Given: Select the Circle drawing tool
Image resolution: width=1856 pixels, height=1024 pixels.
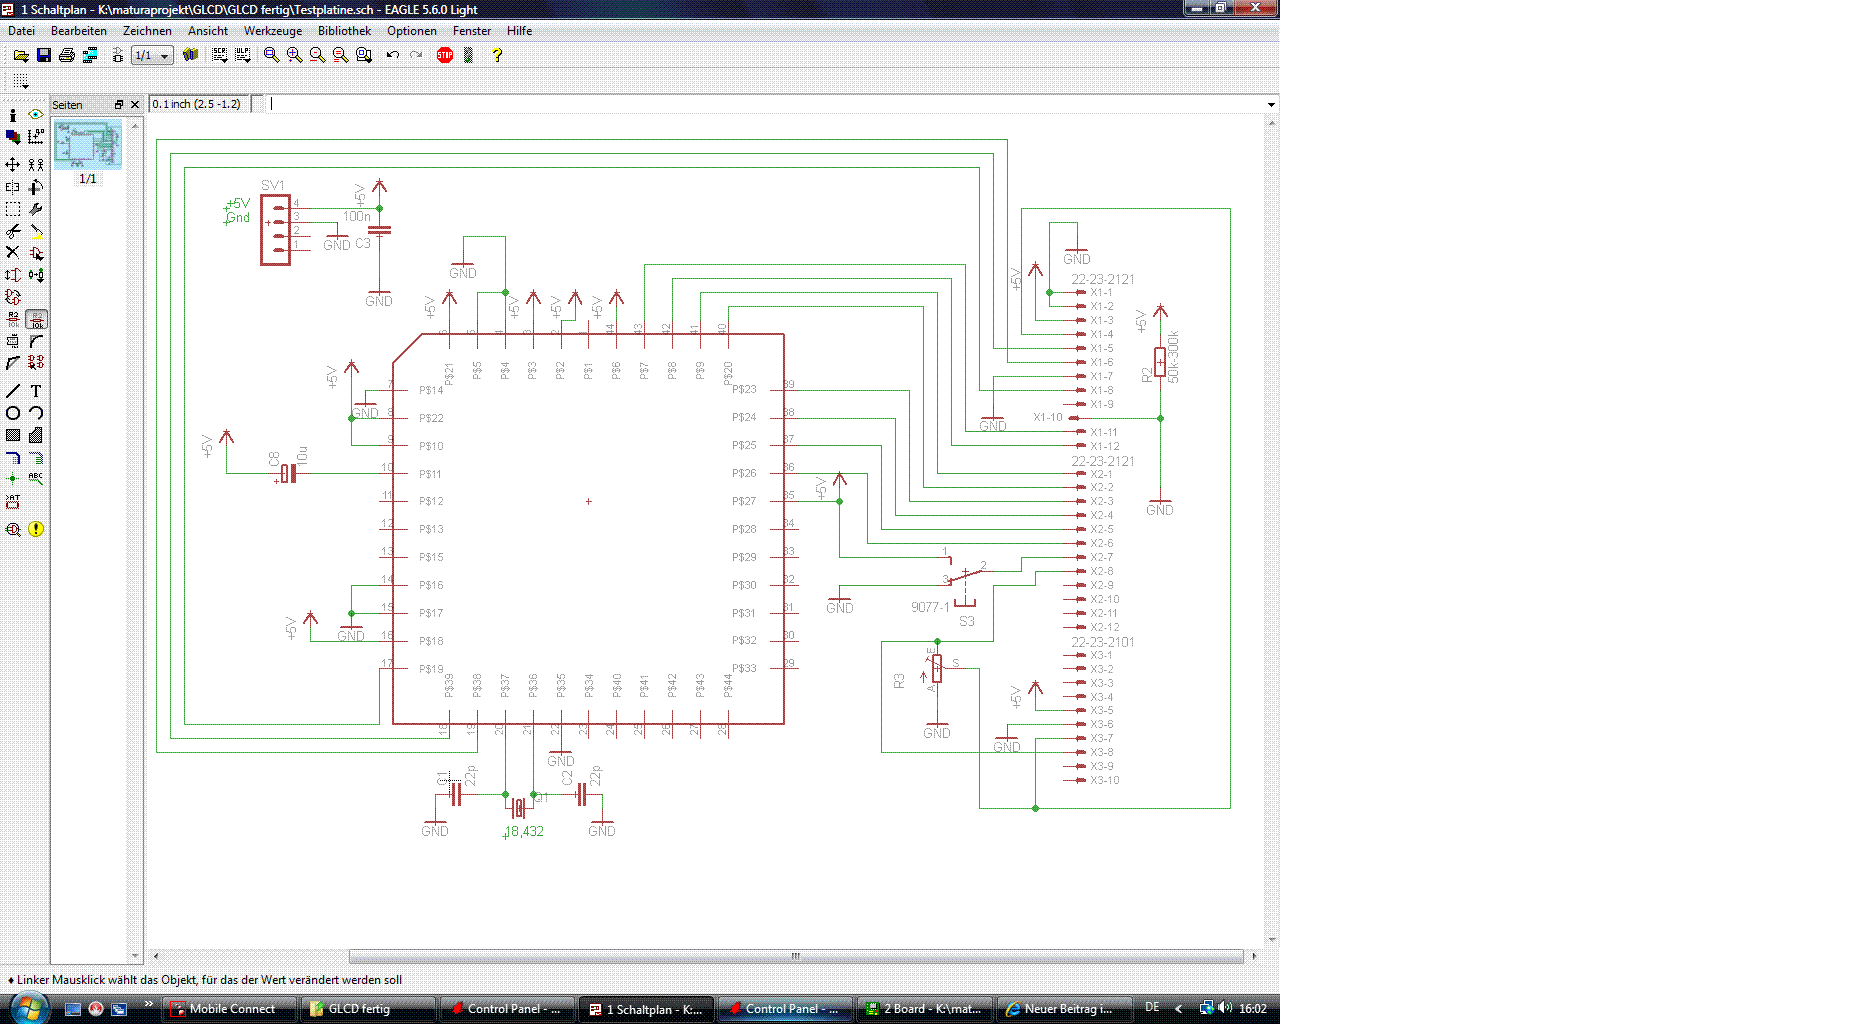Looking at the screenshot, I should click(13, 413).
